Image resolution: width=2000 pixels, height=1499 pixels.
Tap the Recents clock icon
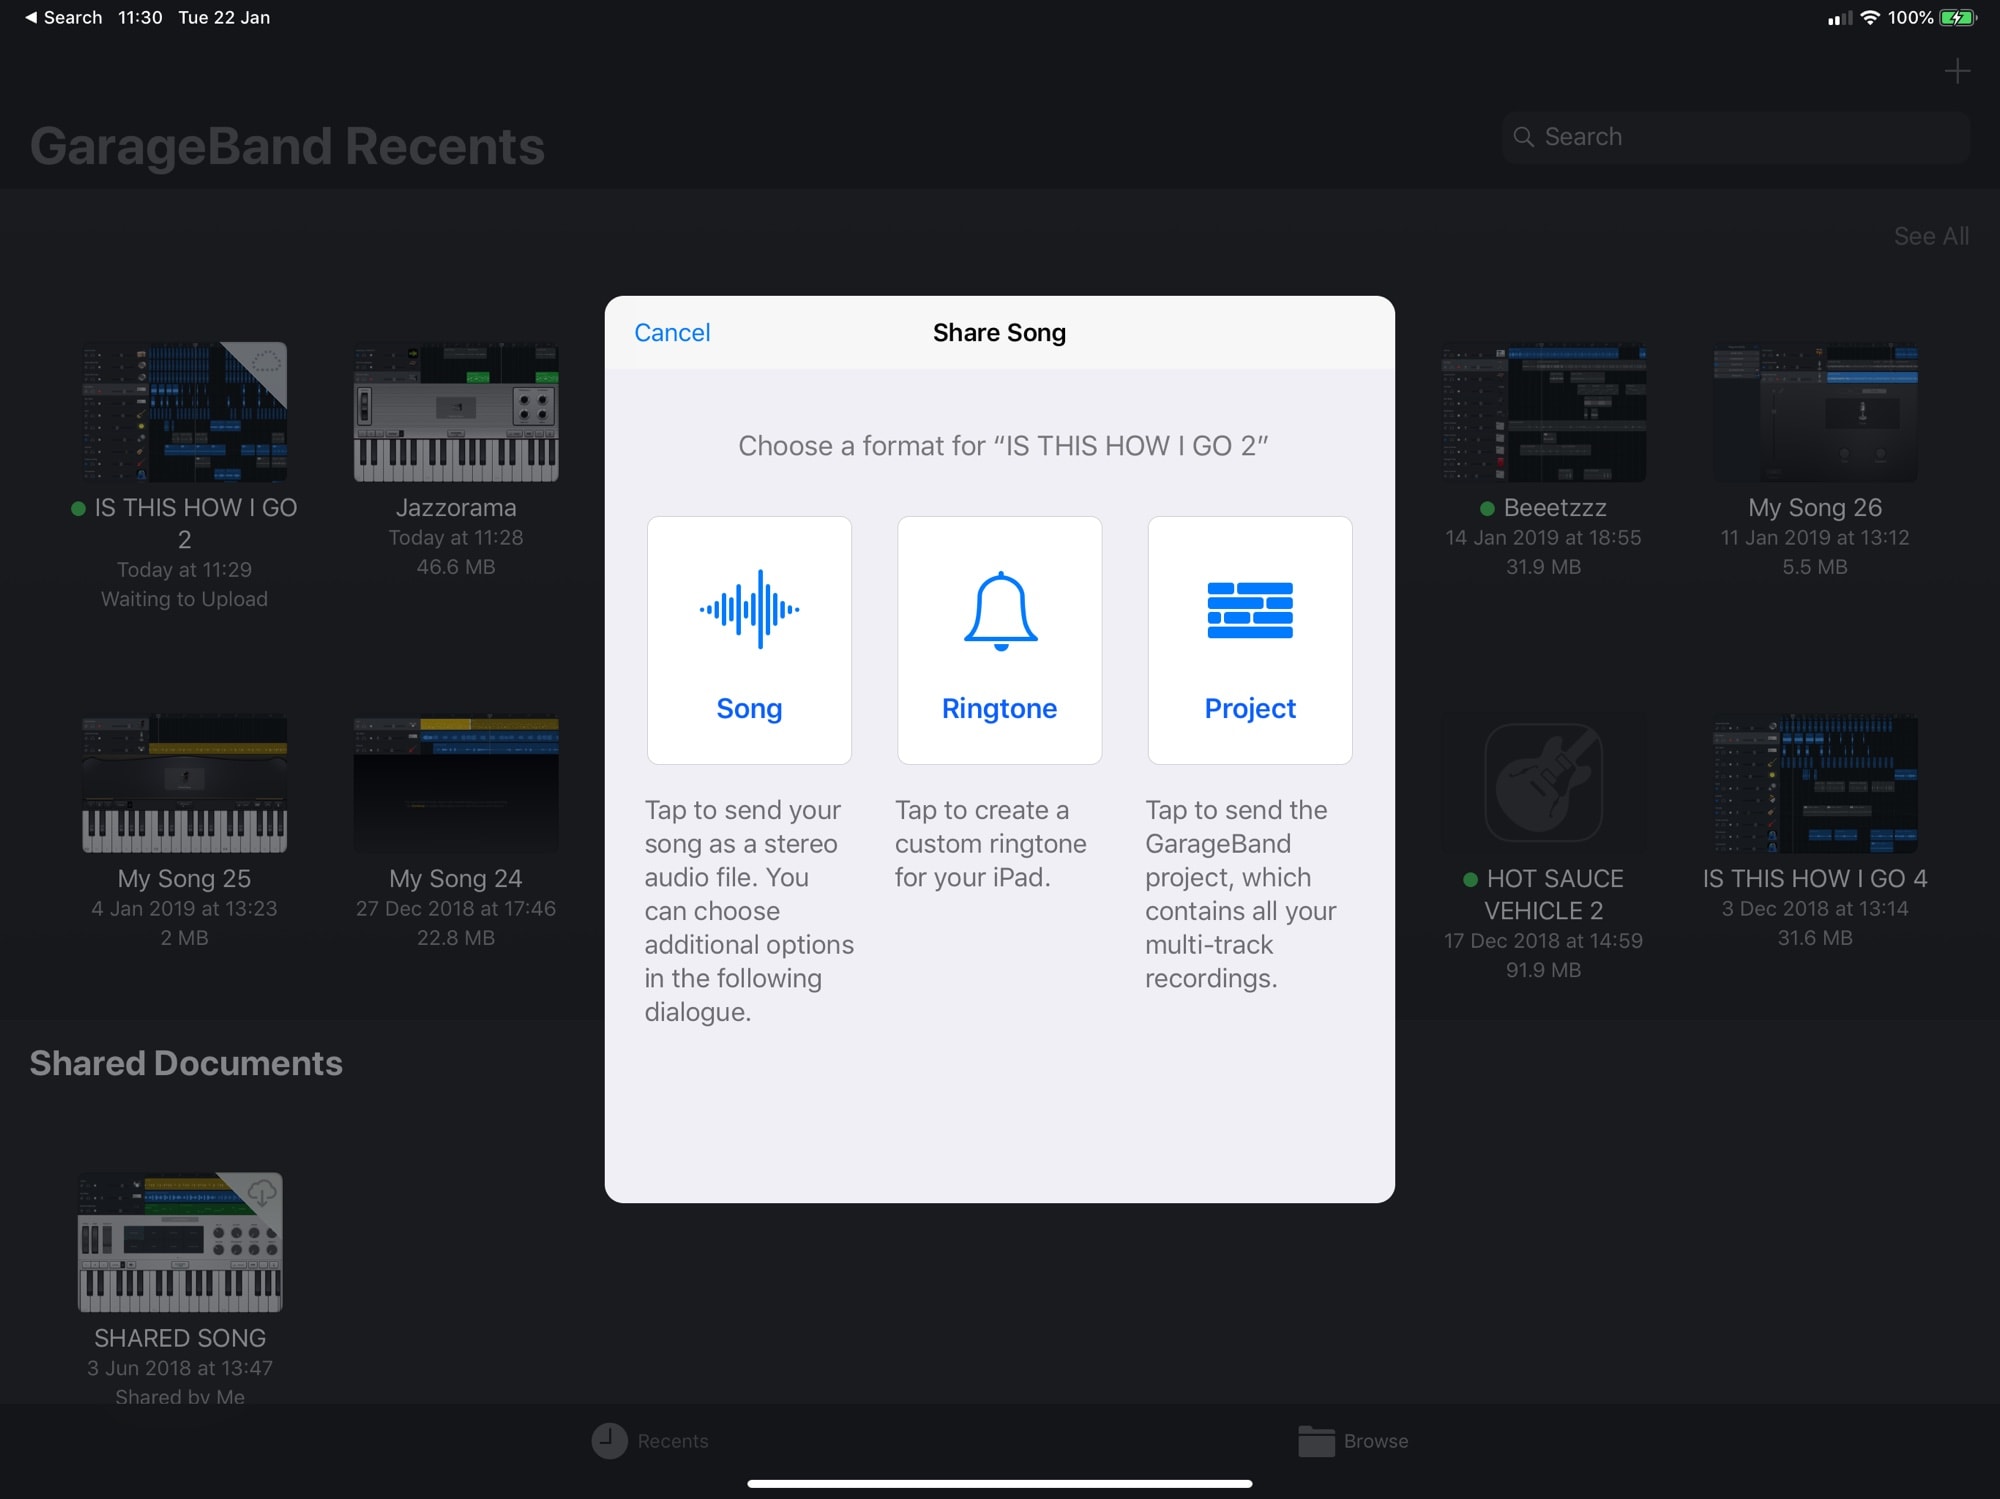click(x=608, y=1440)
